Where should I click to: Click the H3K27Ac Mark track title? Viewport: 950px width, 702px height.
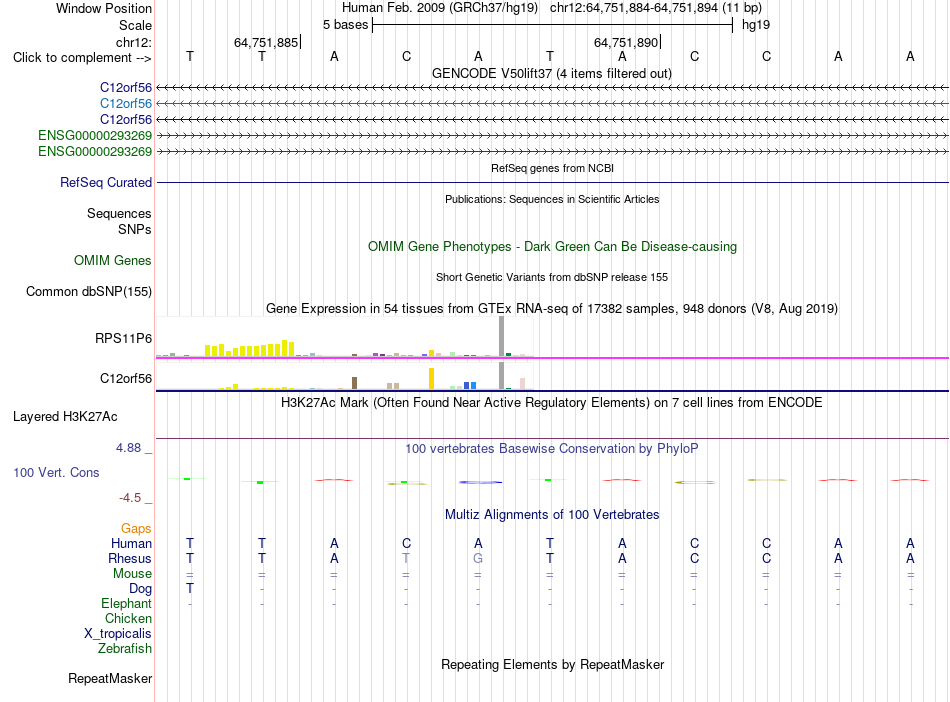551,403
